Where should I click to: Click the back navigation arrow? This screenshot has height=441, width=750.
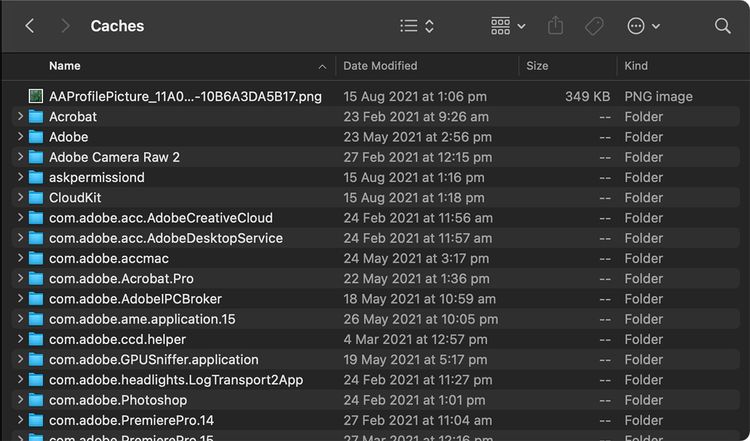click(30, 26)
